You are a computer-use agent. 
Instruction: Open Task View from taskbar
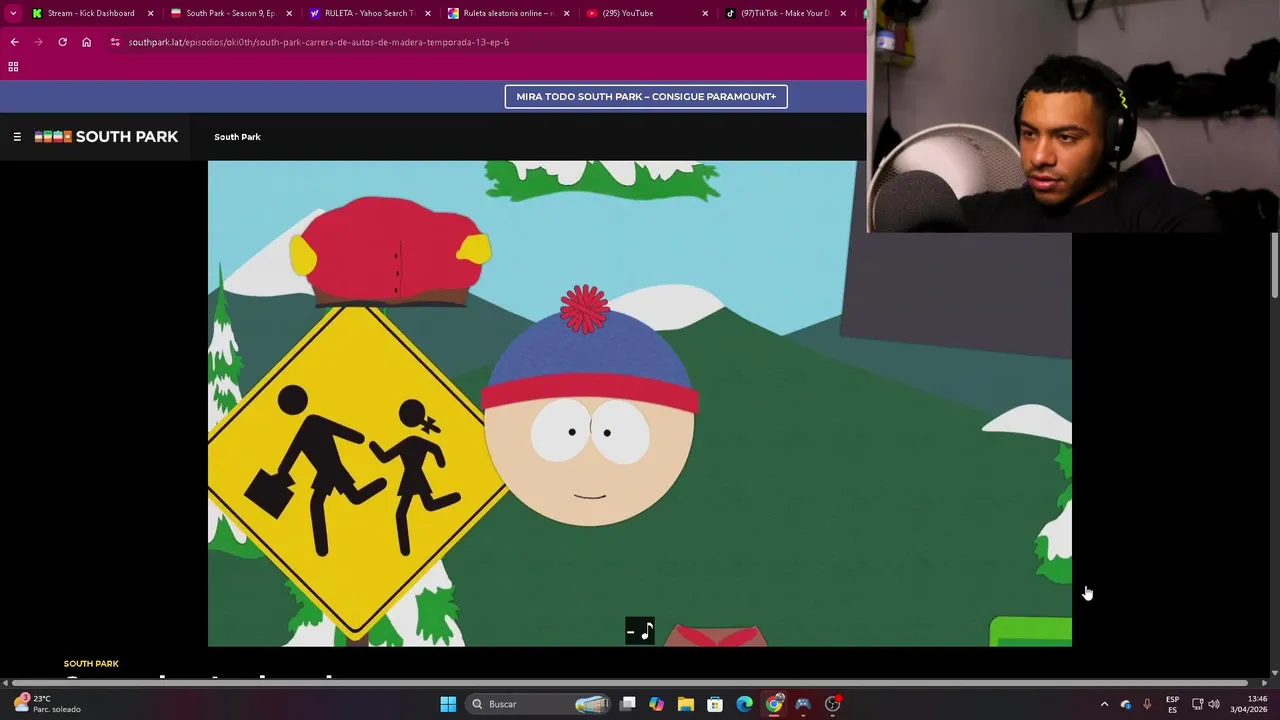628,704
